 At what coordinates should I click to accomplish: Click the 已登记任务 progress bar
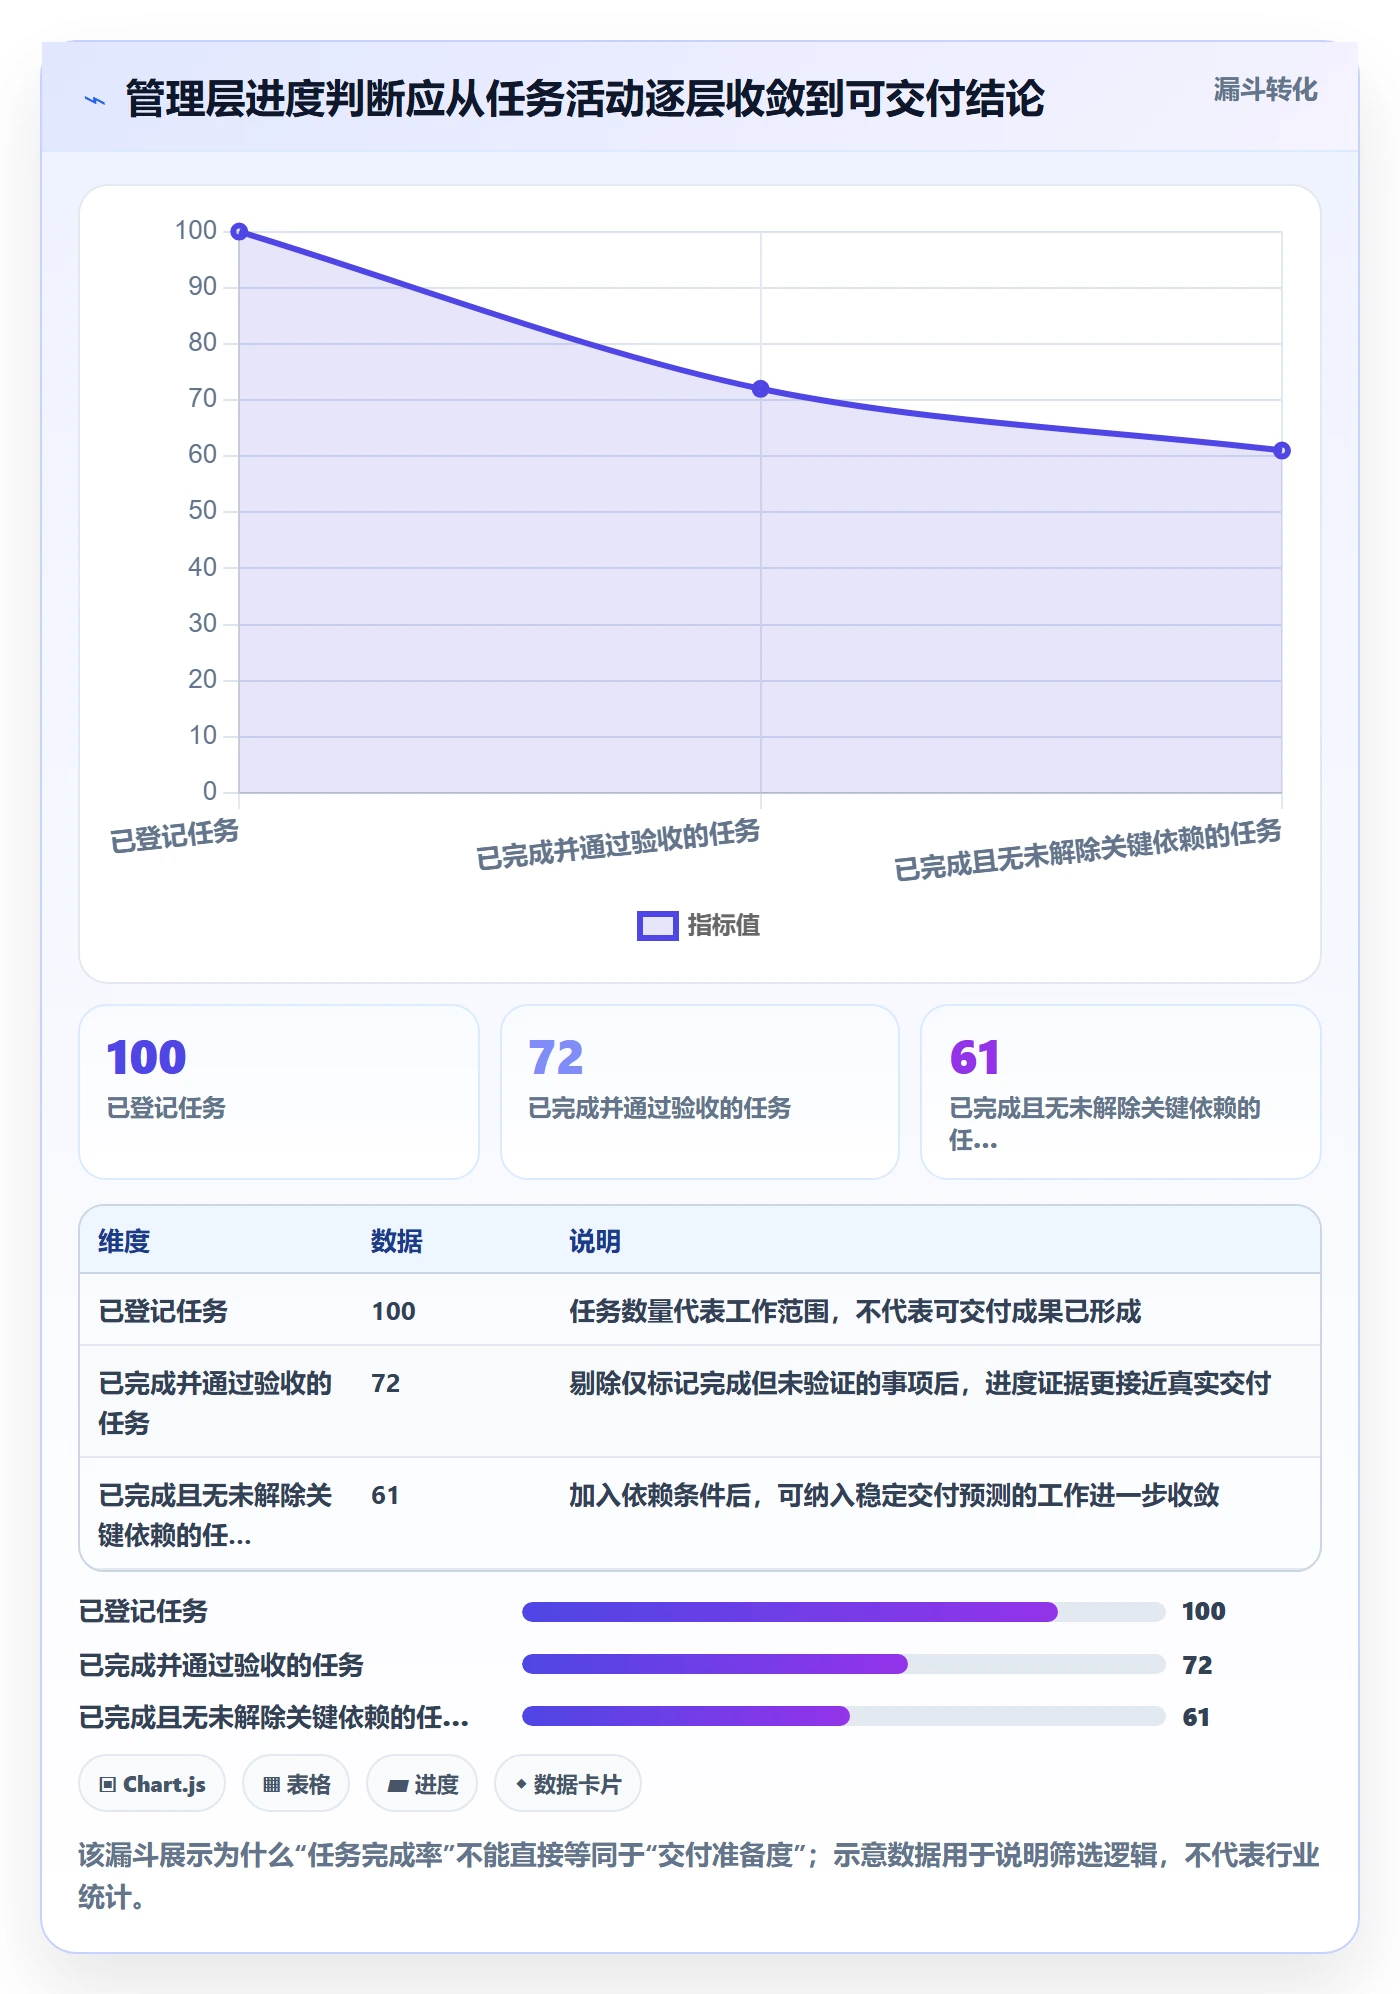843,1611
